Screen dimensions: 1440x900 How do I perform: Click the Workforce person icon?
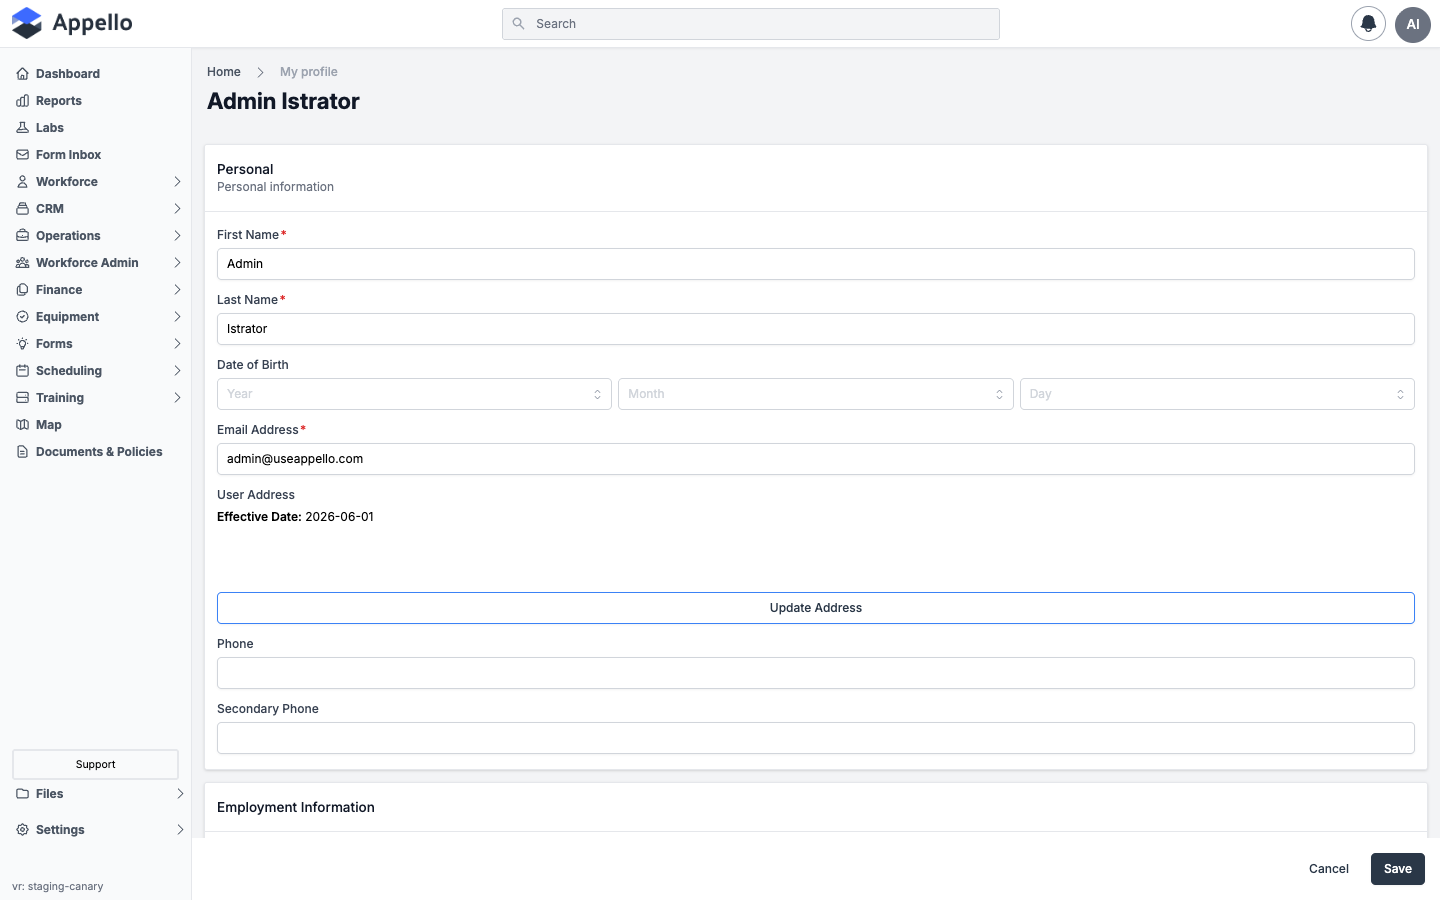22,182
